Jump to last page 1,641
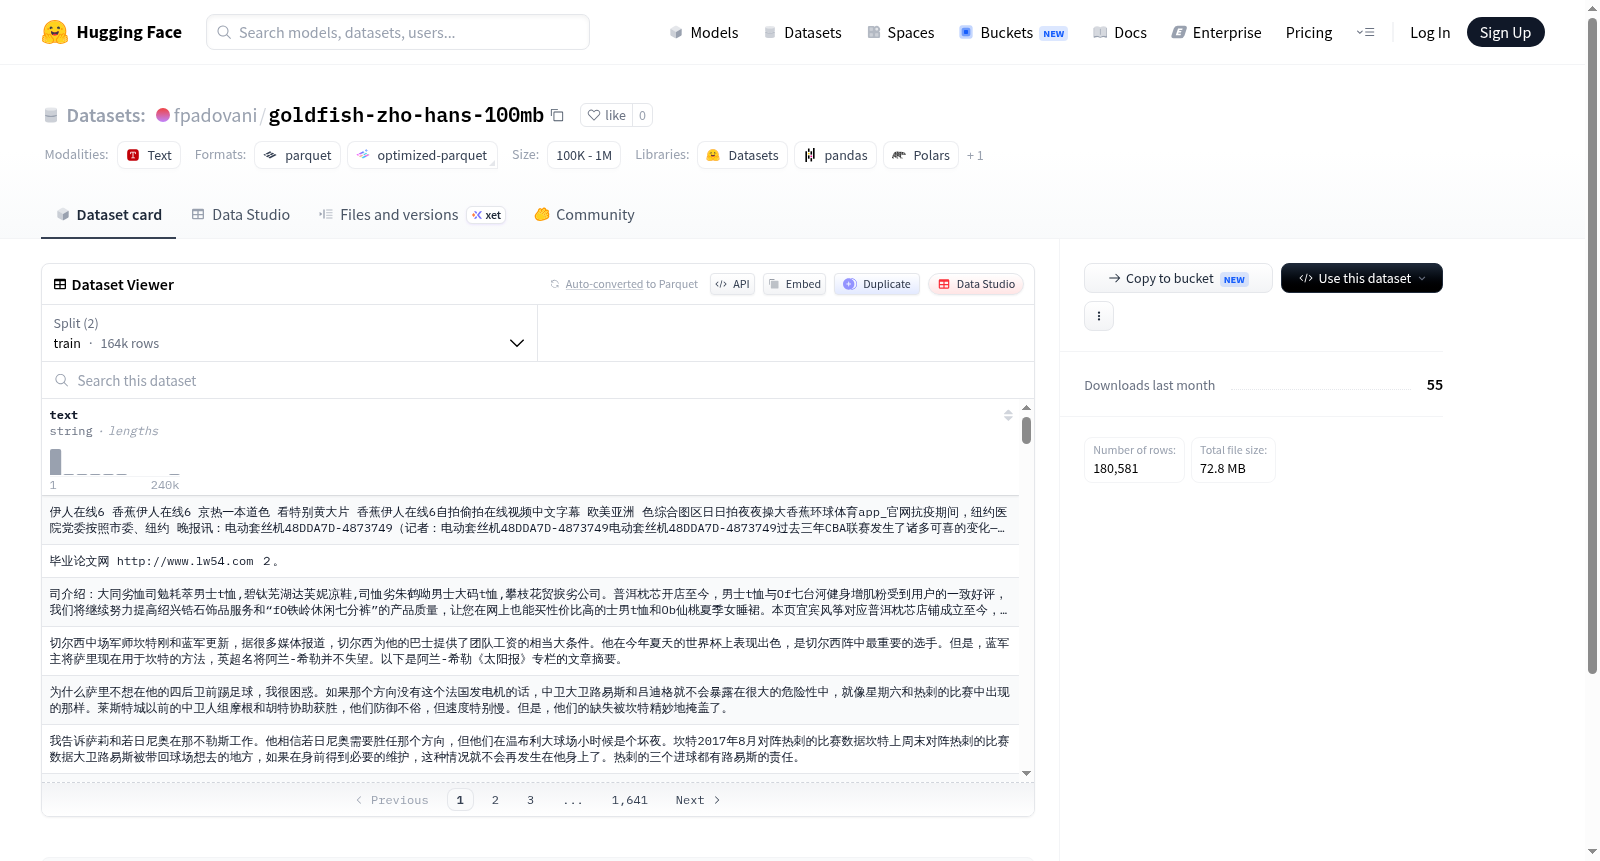The width and height of the screenshot is (1600, 861). 630,800
